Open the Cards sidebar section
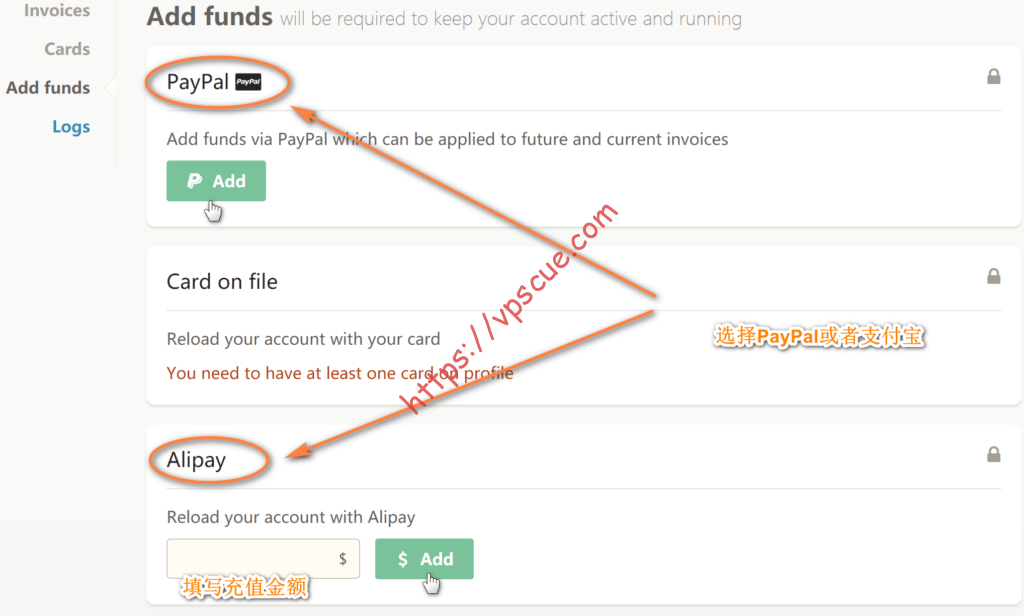 pyautogui.click(x=67, y=49)
